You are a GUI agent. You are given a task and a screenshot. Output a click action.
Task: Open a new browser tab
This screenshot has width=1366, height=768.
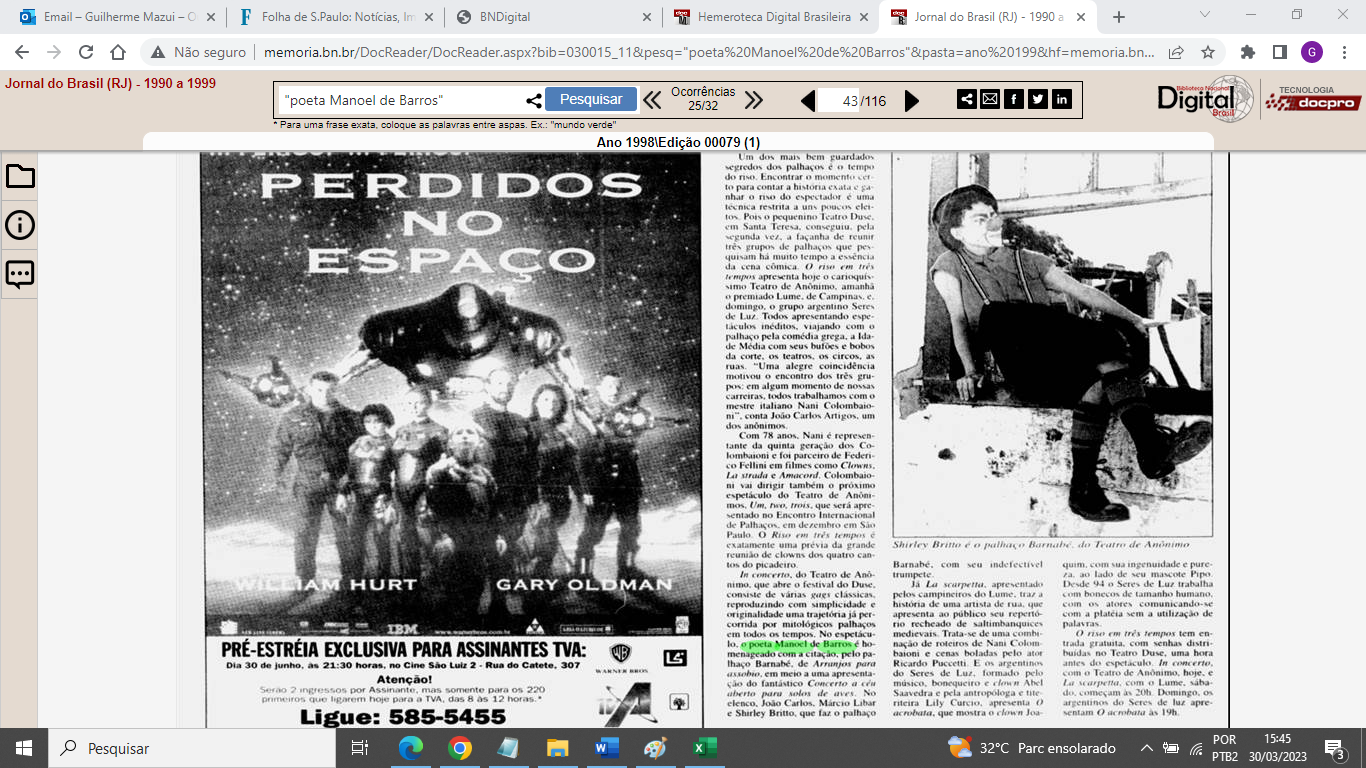(1118, 17)
